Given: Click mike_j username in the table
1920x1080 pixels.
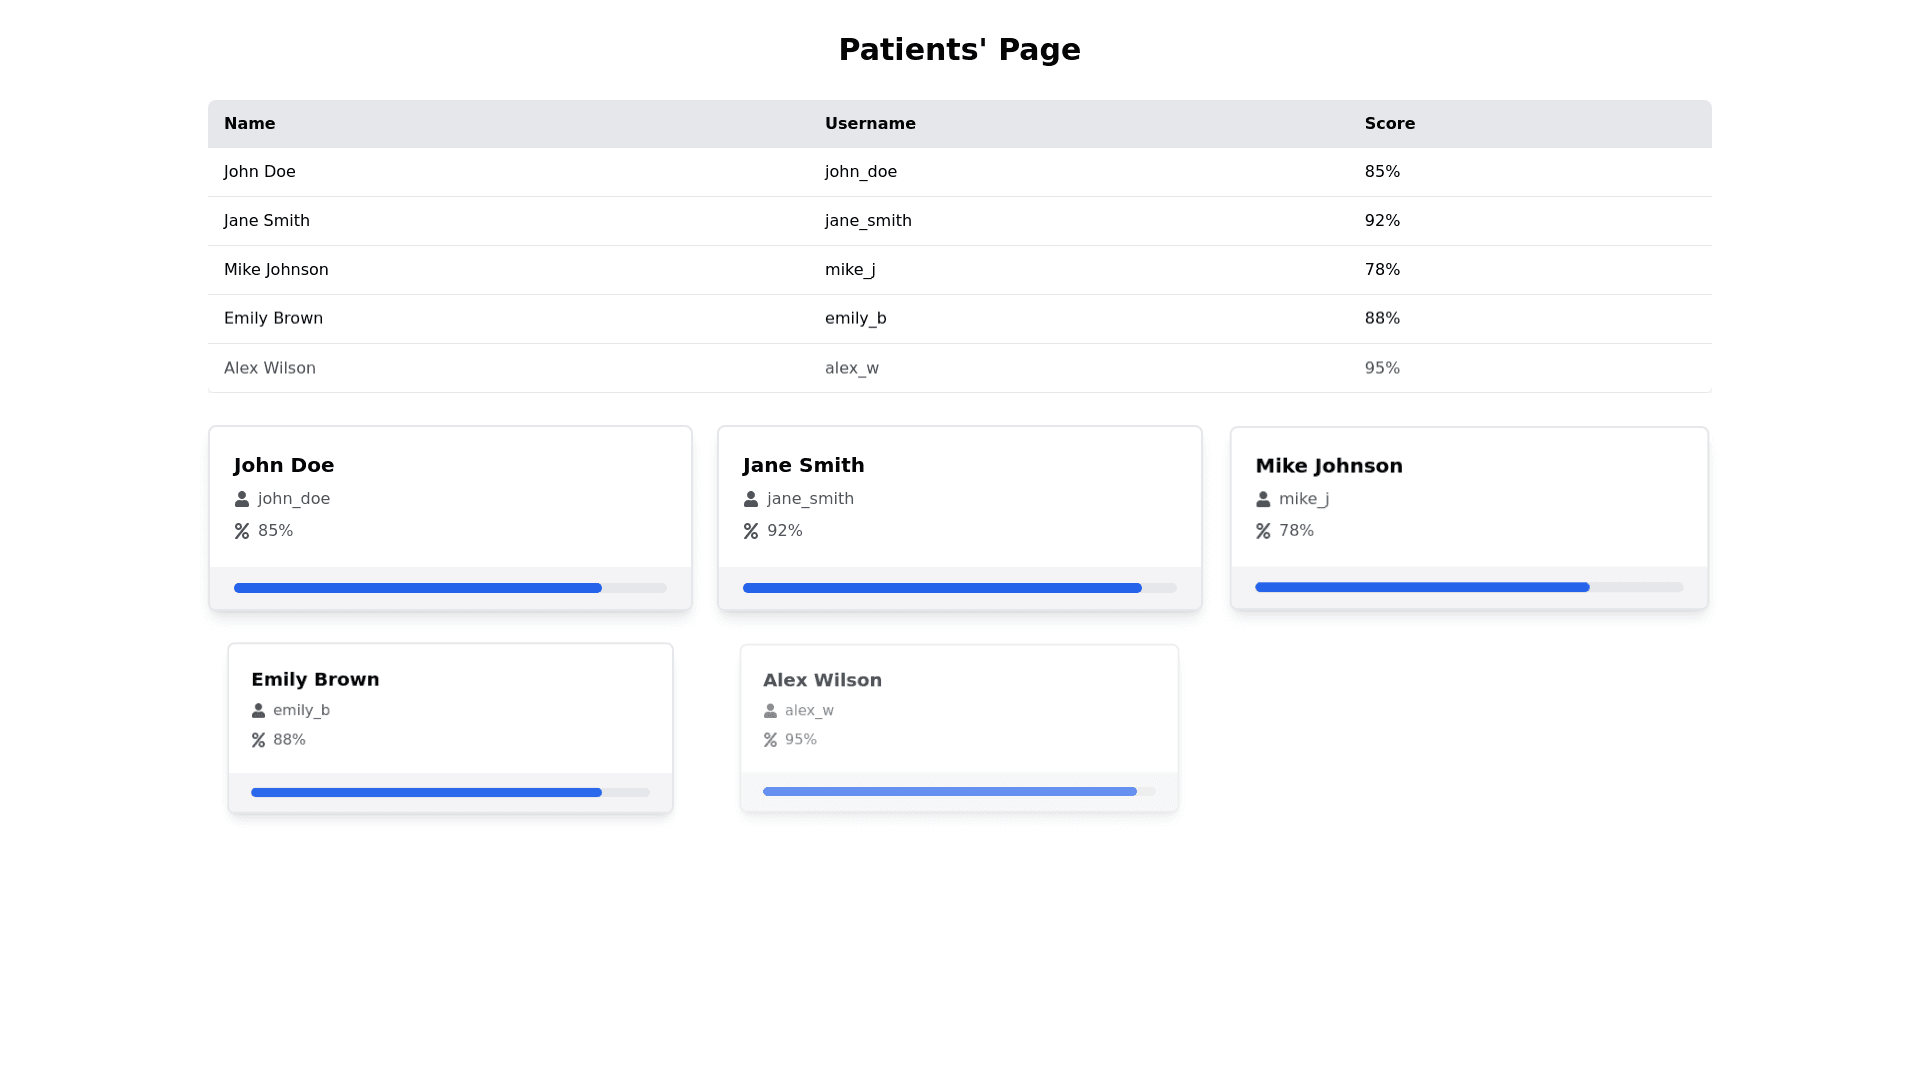Looking at the screenshot, I should pos(850,270).
